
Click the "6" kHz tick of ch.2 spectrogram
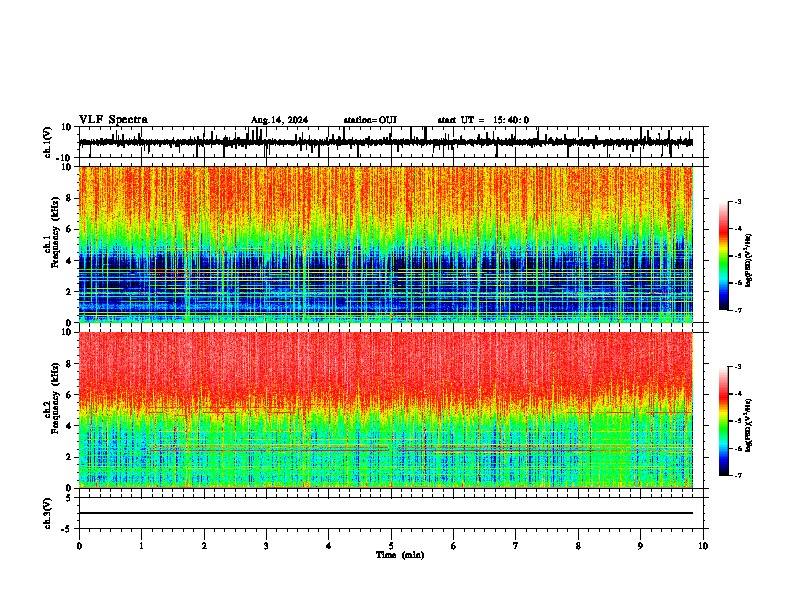70,395
